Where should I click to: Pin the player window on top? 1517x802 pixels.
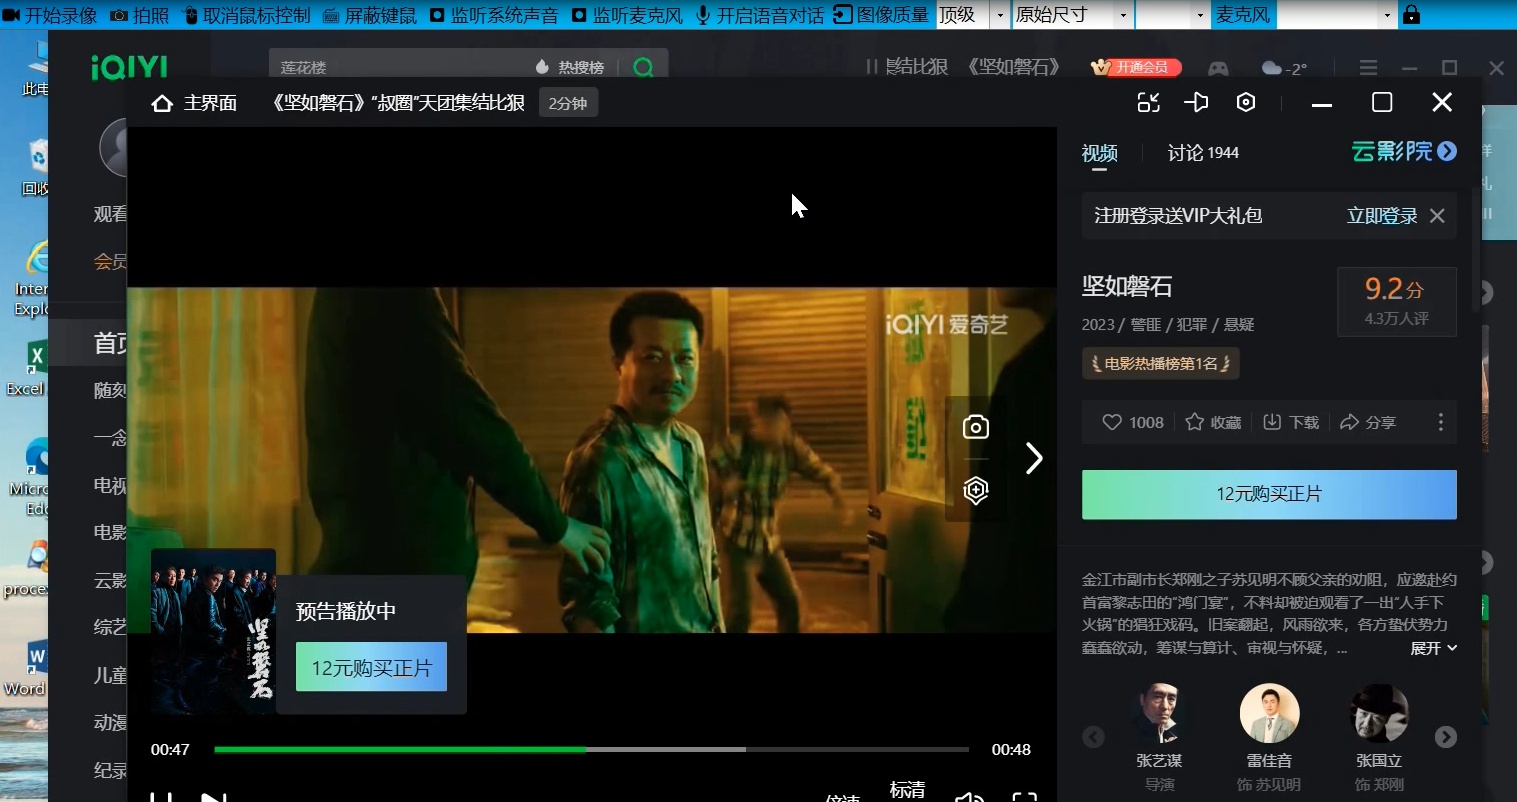tap(1197, 101)
